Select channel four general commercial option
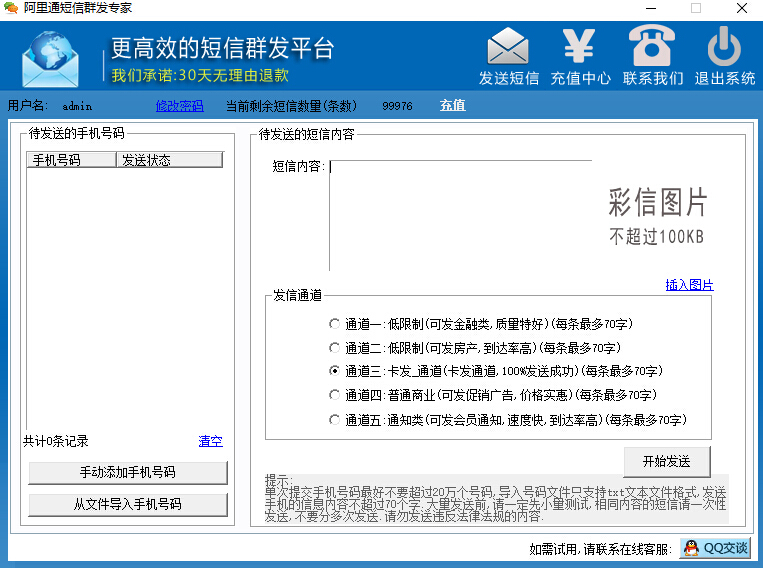Screen dimensions: 763x568 click(x=334, y=395)
